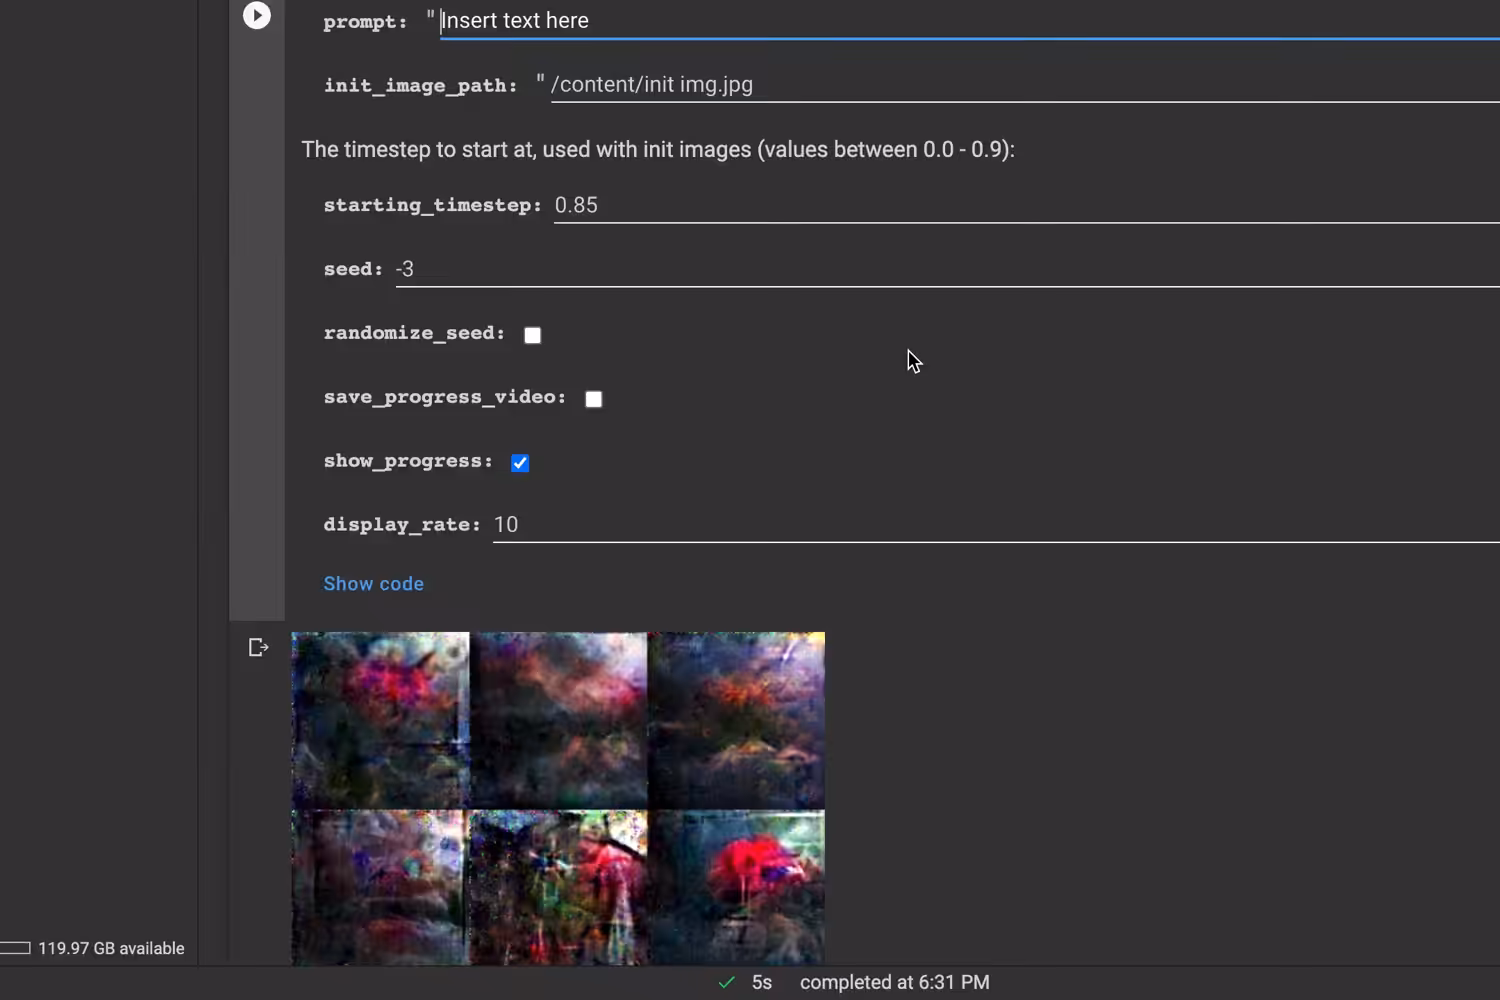This screenshot has height=1000, width=1500.
Task: Open the middle generated image in the top row
Action: click(558, 720)
